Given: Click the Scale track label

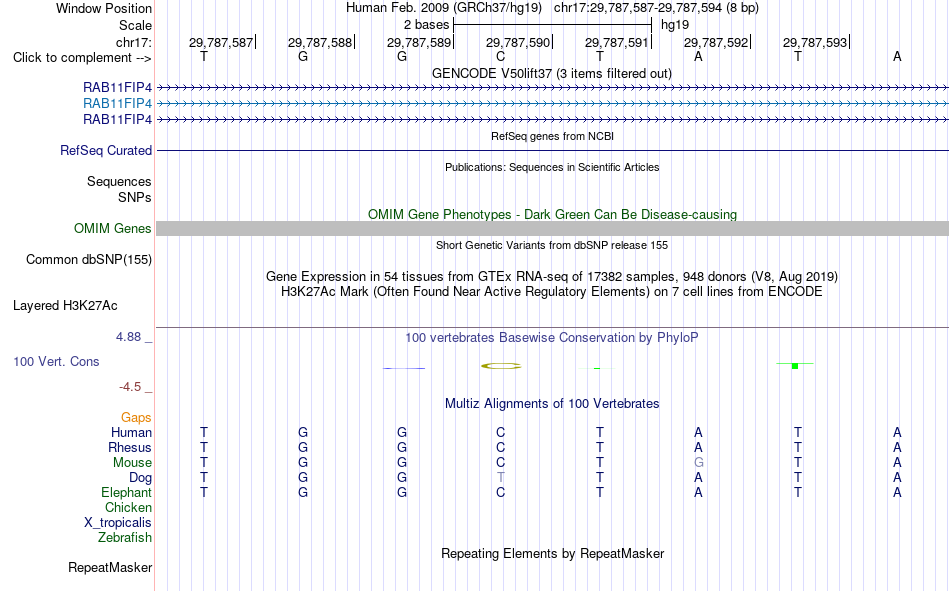Looking at the screenshot, I should click(135, 25).
